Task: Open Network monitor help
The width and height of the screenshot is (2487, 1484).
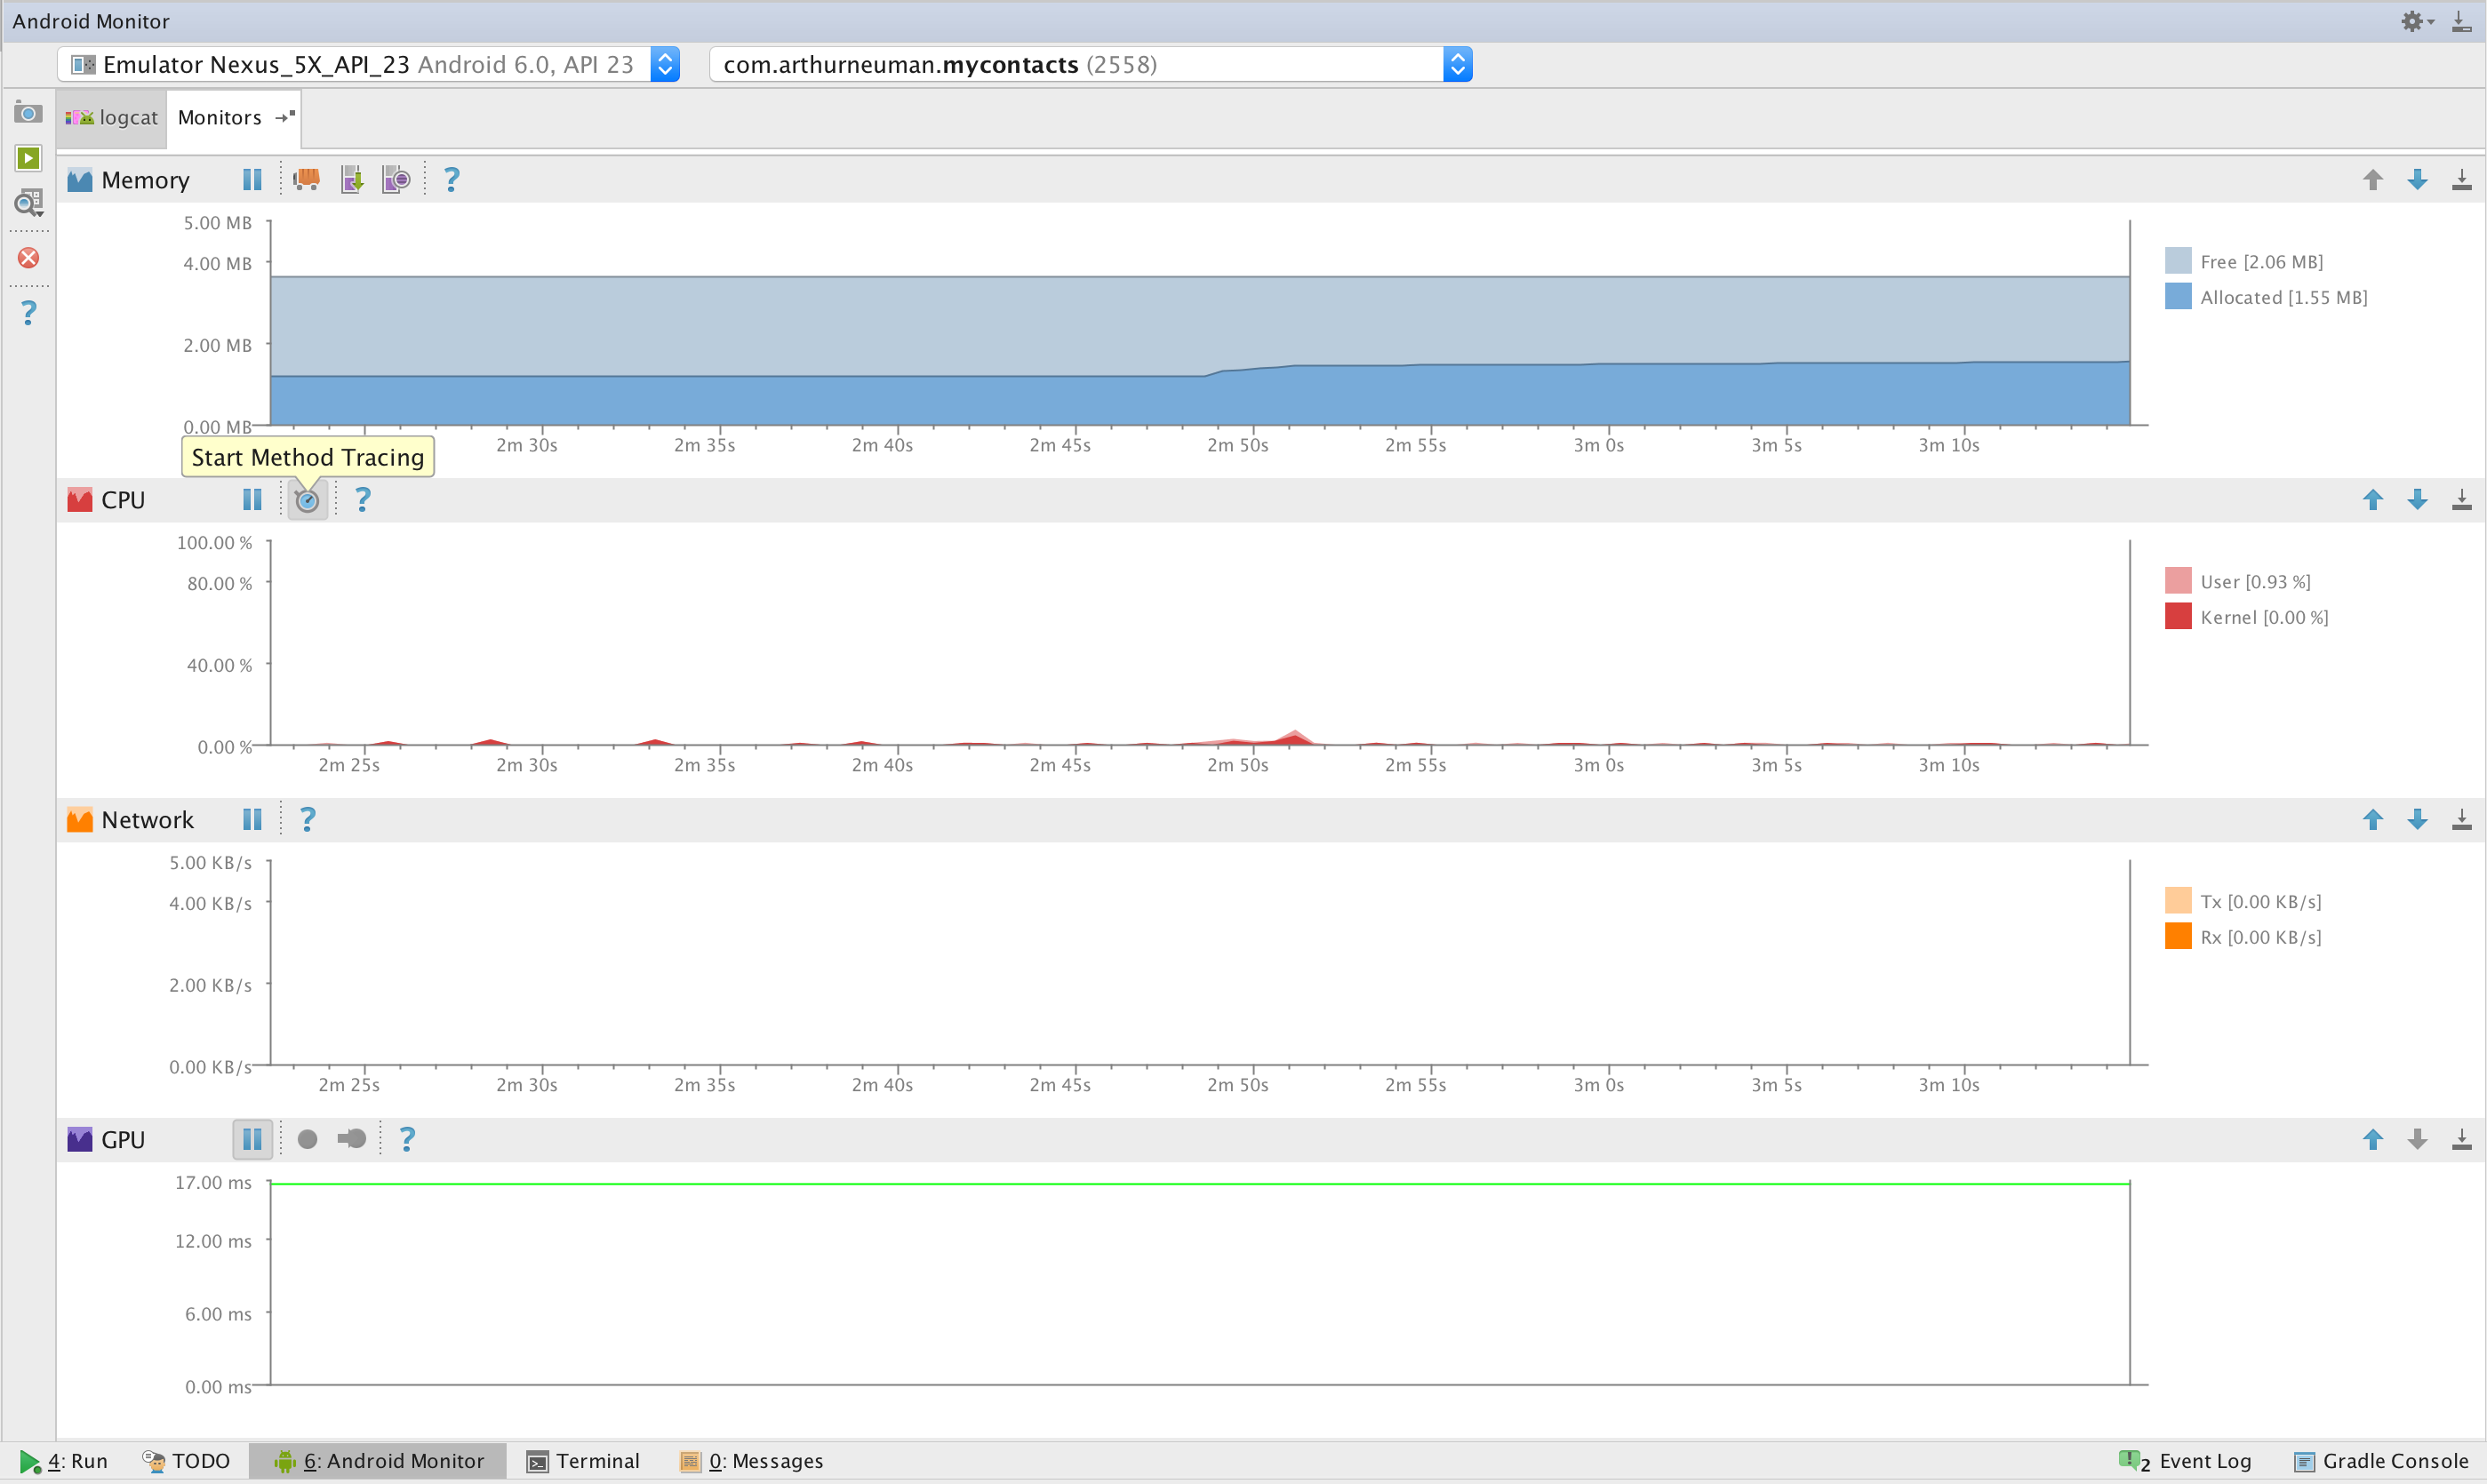Action: (x=308, y=820)
